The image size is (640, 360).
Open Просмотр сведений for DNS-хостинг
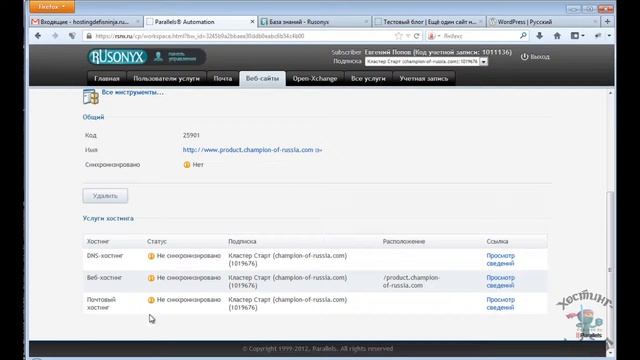[500, 260]
